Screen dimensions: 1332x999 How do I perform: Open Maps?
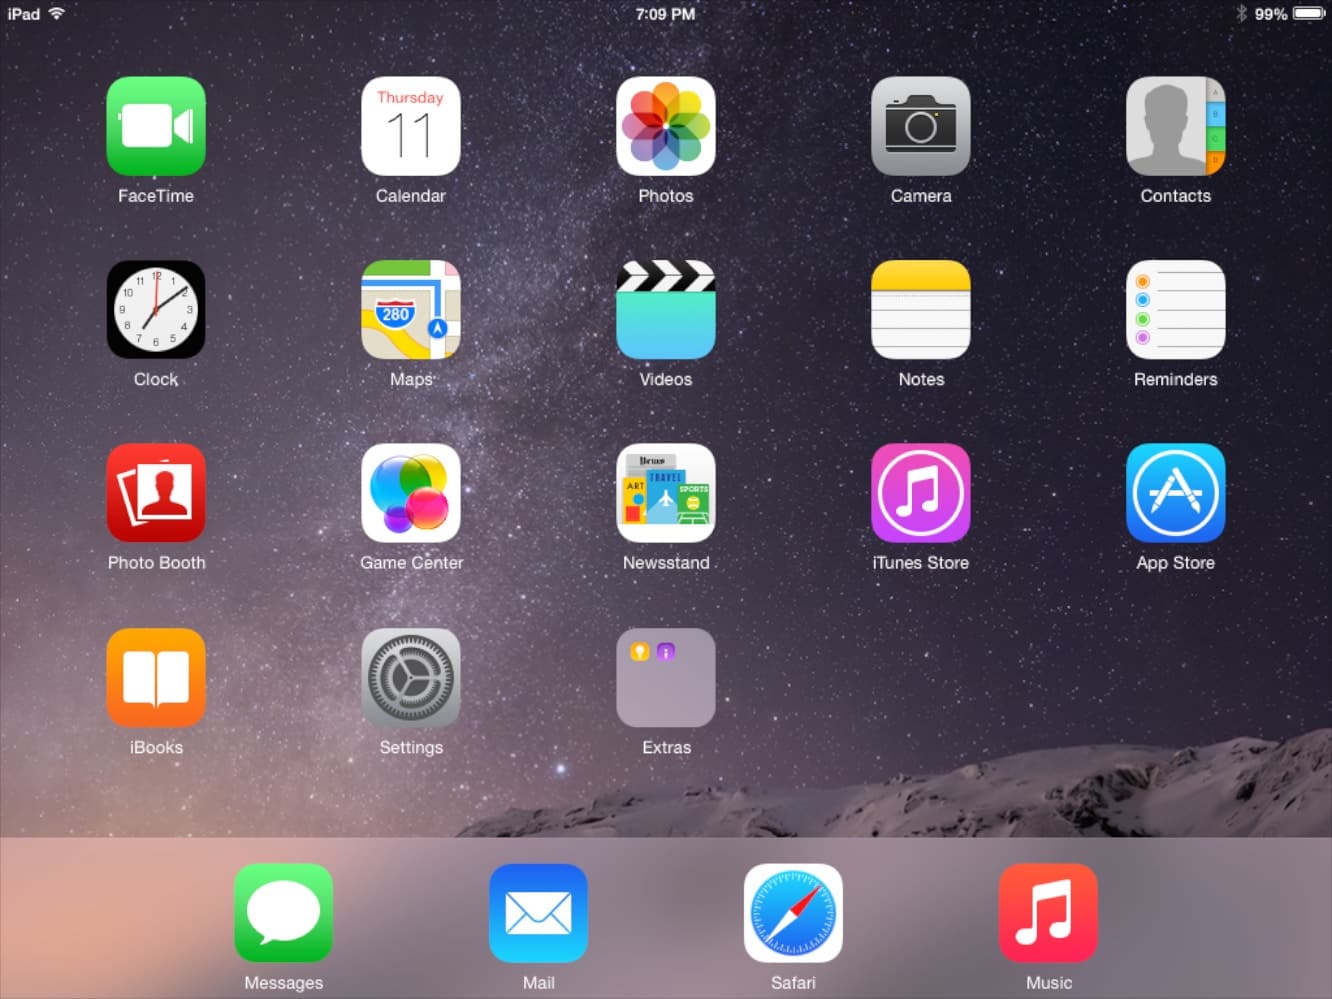411,310
